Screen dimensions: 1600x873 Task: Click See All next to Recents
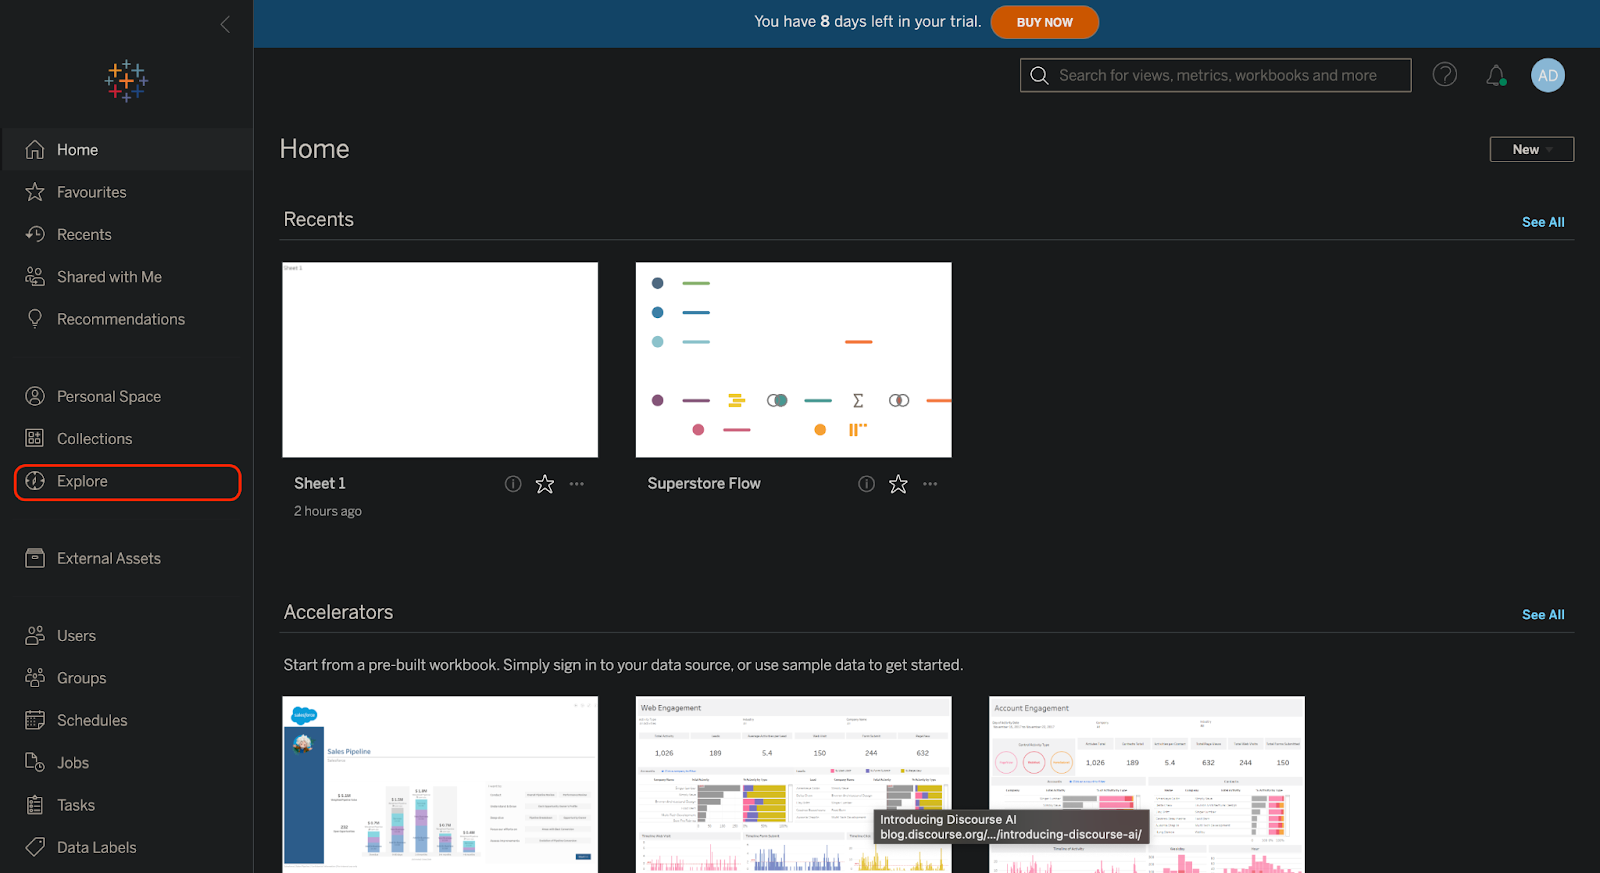pyautogui.click(x=1543, y=222)
